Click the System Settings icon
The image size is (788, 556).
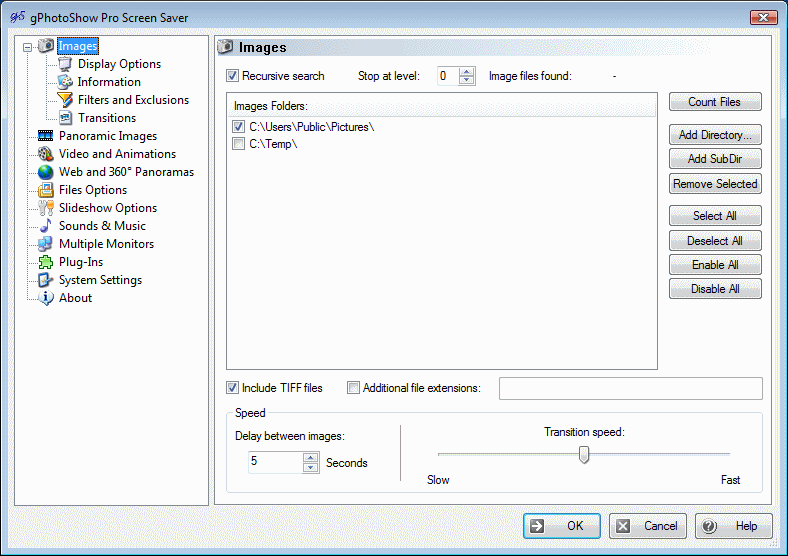click(x=46, y=280)
